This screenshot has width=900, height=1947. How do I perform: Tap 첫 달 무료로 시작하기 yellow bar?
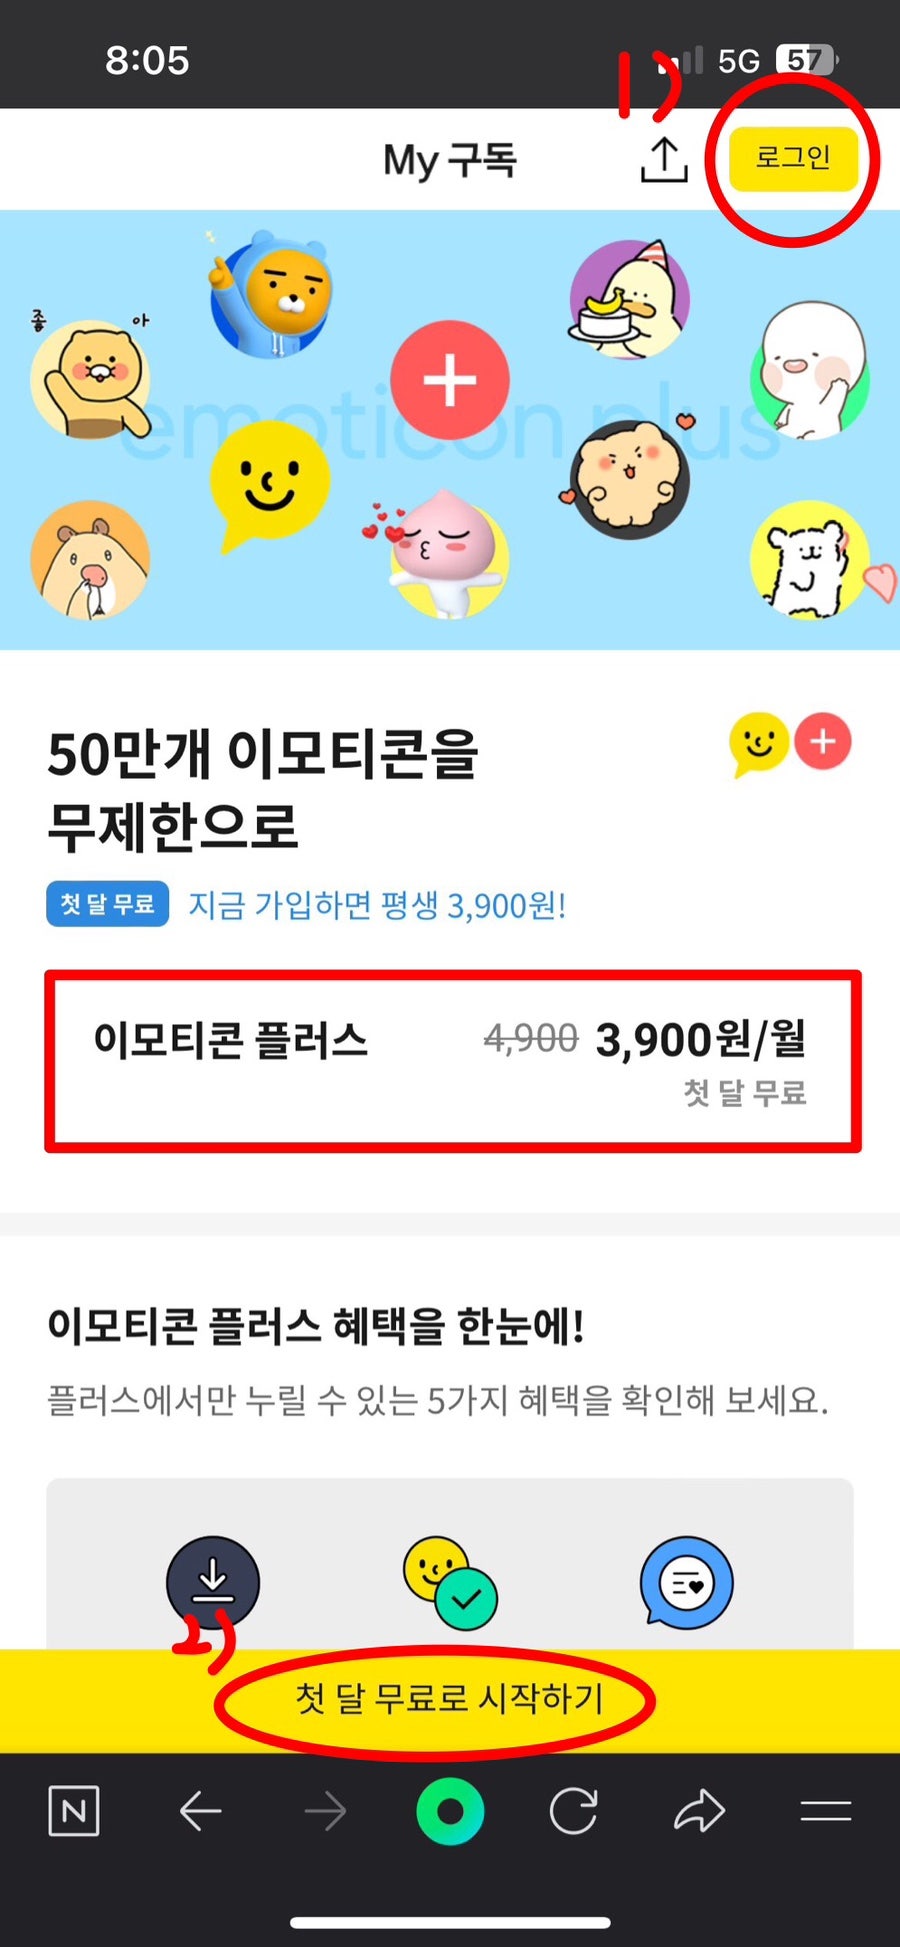pos(450,1700)
